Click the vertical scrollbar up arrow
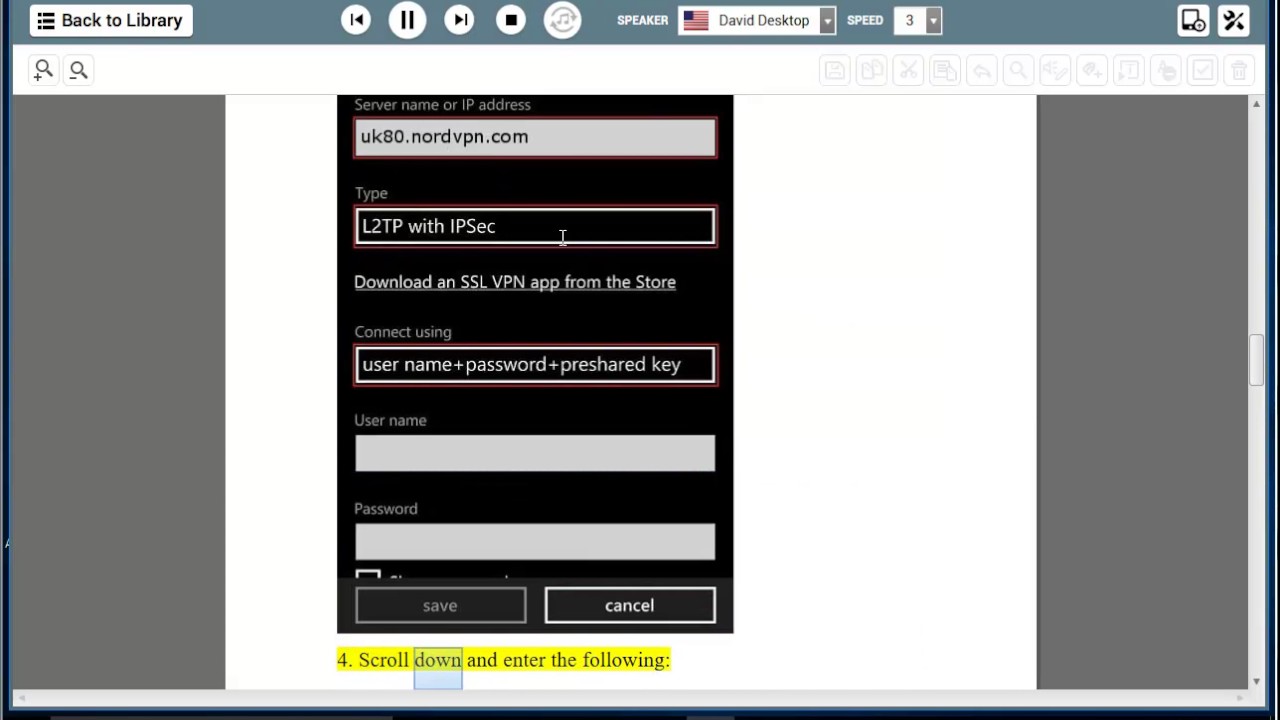The image size is (1280, 720). click(1256, 103)
